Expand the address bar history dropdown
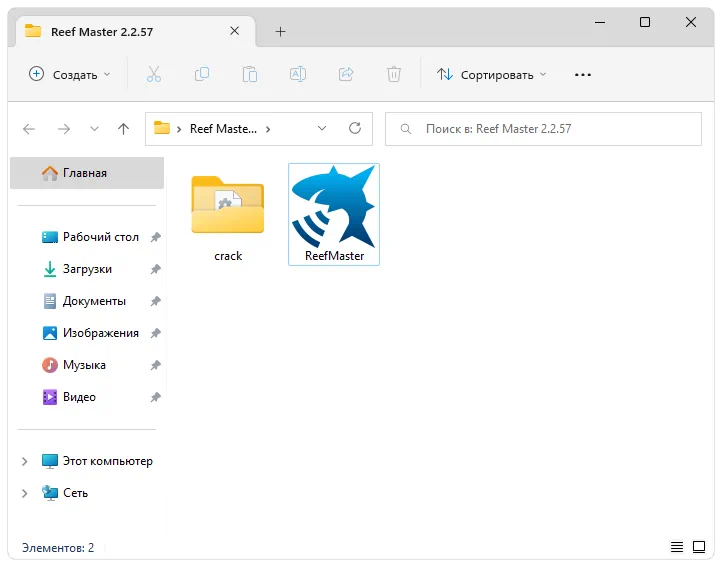Screen dimensions: 723x569 pyautogui.click(x=322, y=129)
